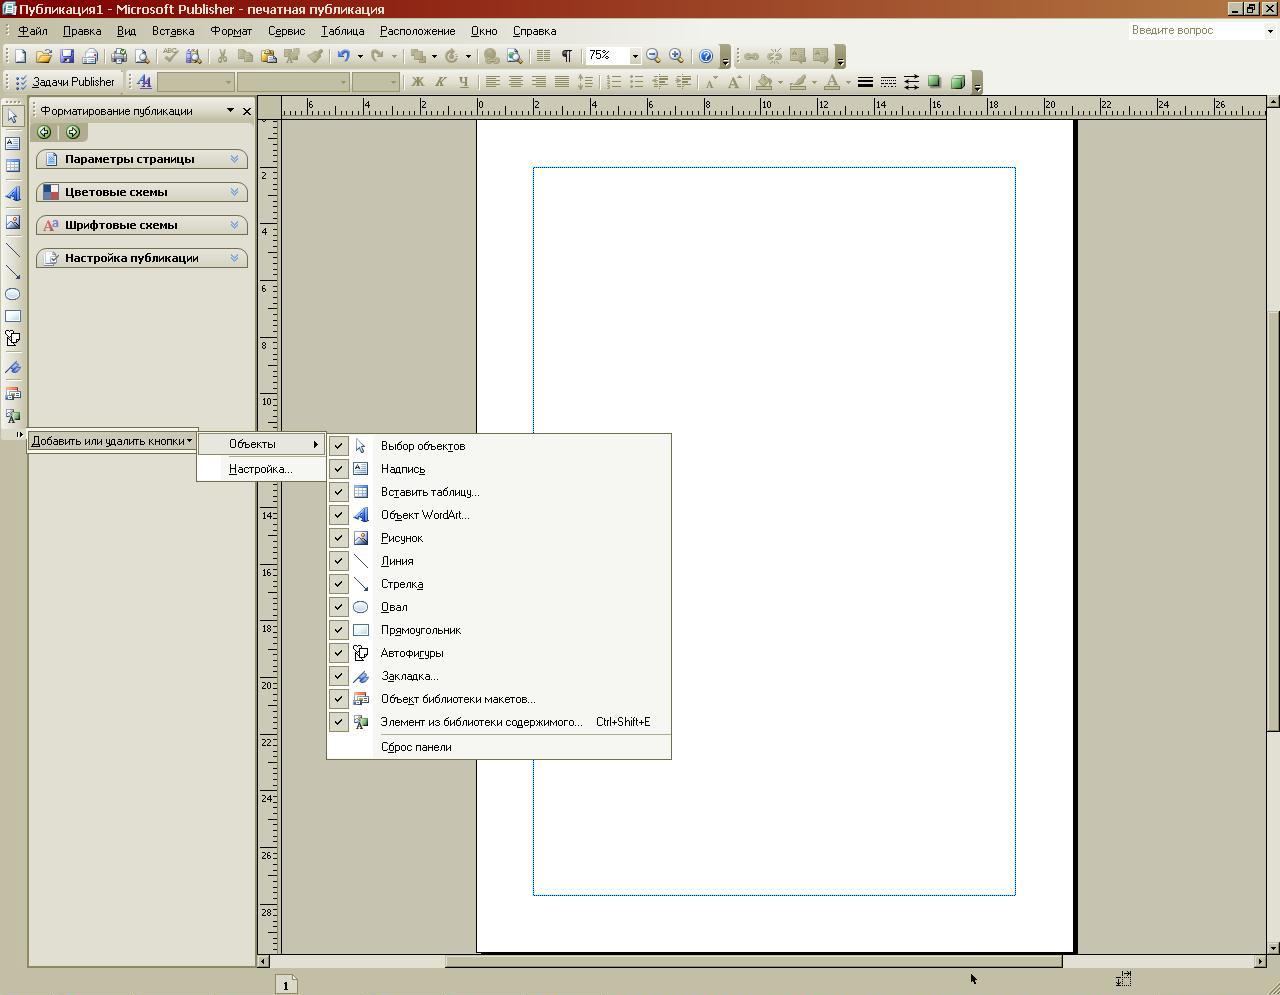Click the 3-D style icon
The image size is (1280, 995).
coord(957,83)
